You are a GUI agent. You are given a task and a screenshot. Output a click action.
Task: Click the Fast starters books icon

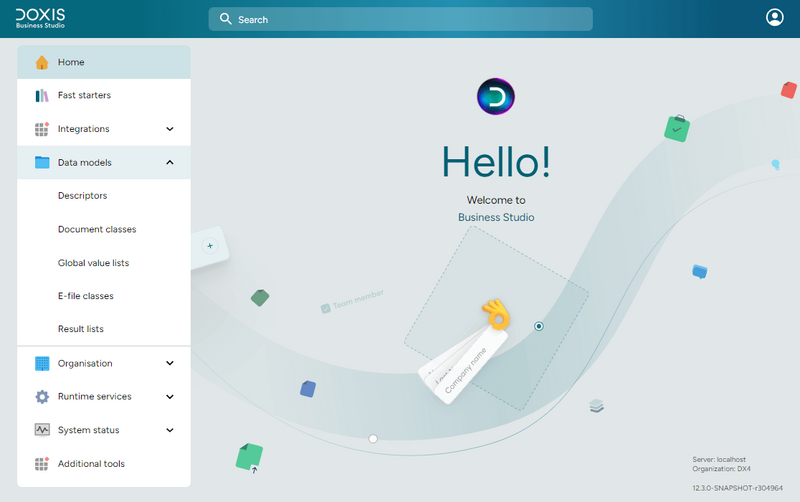(42, 96)
